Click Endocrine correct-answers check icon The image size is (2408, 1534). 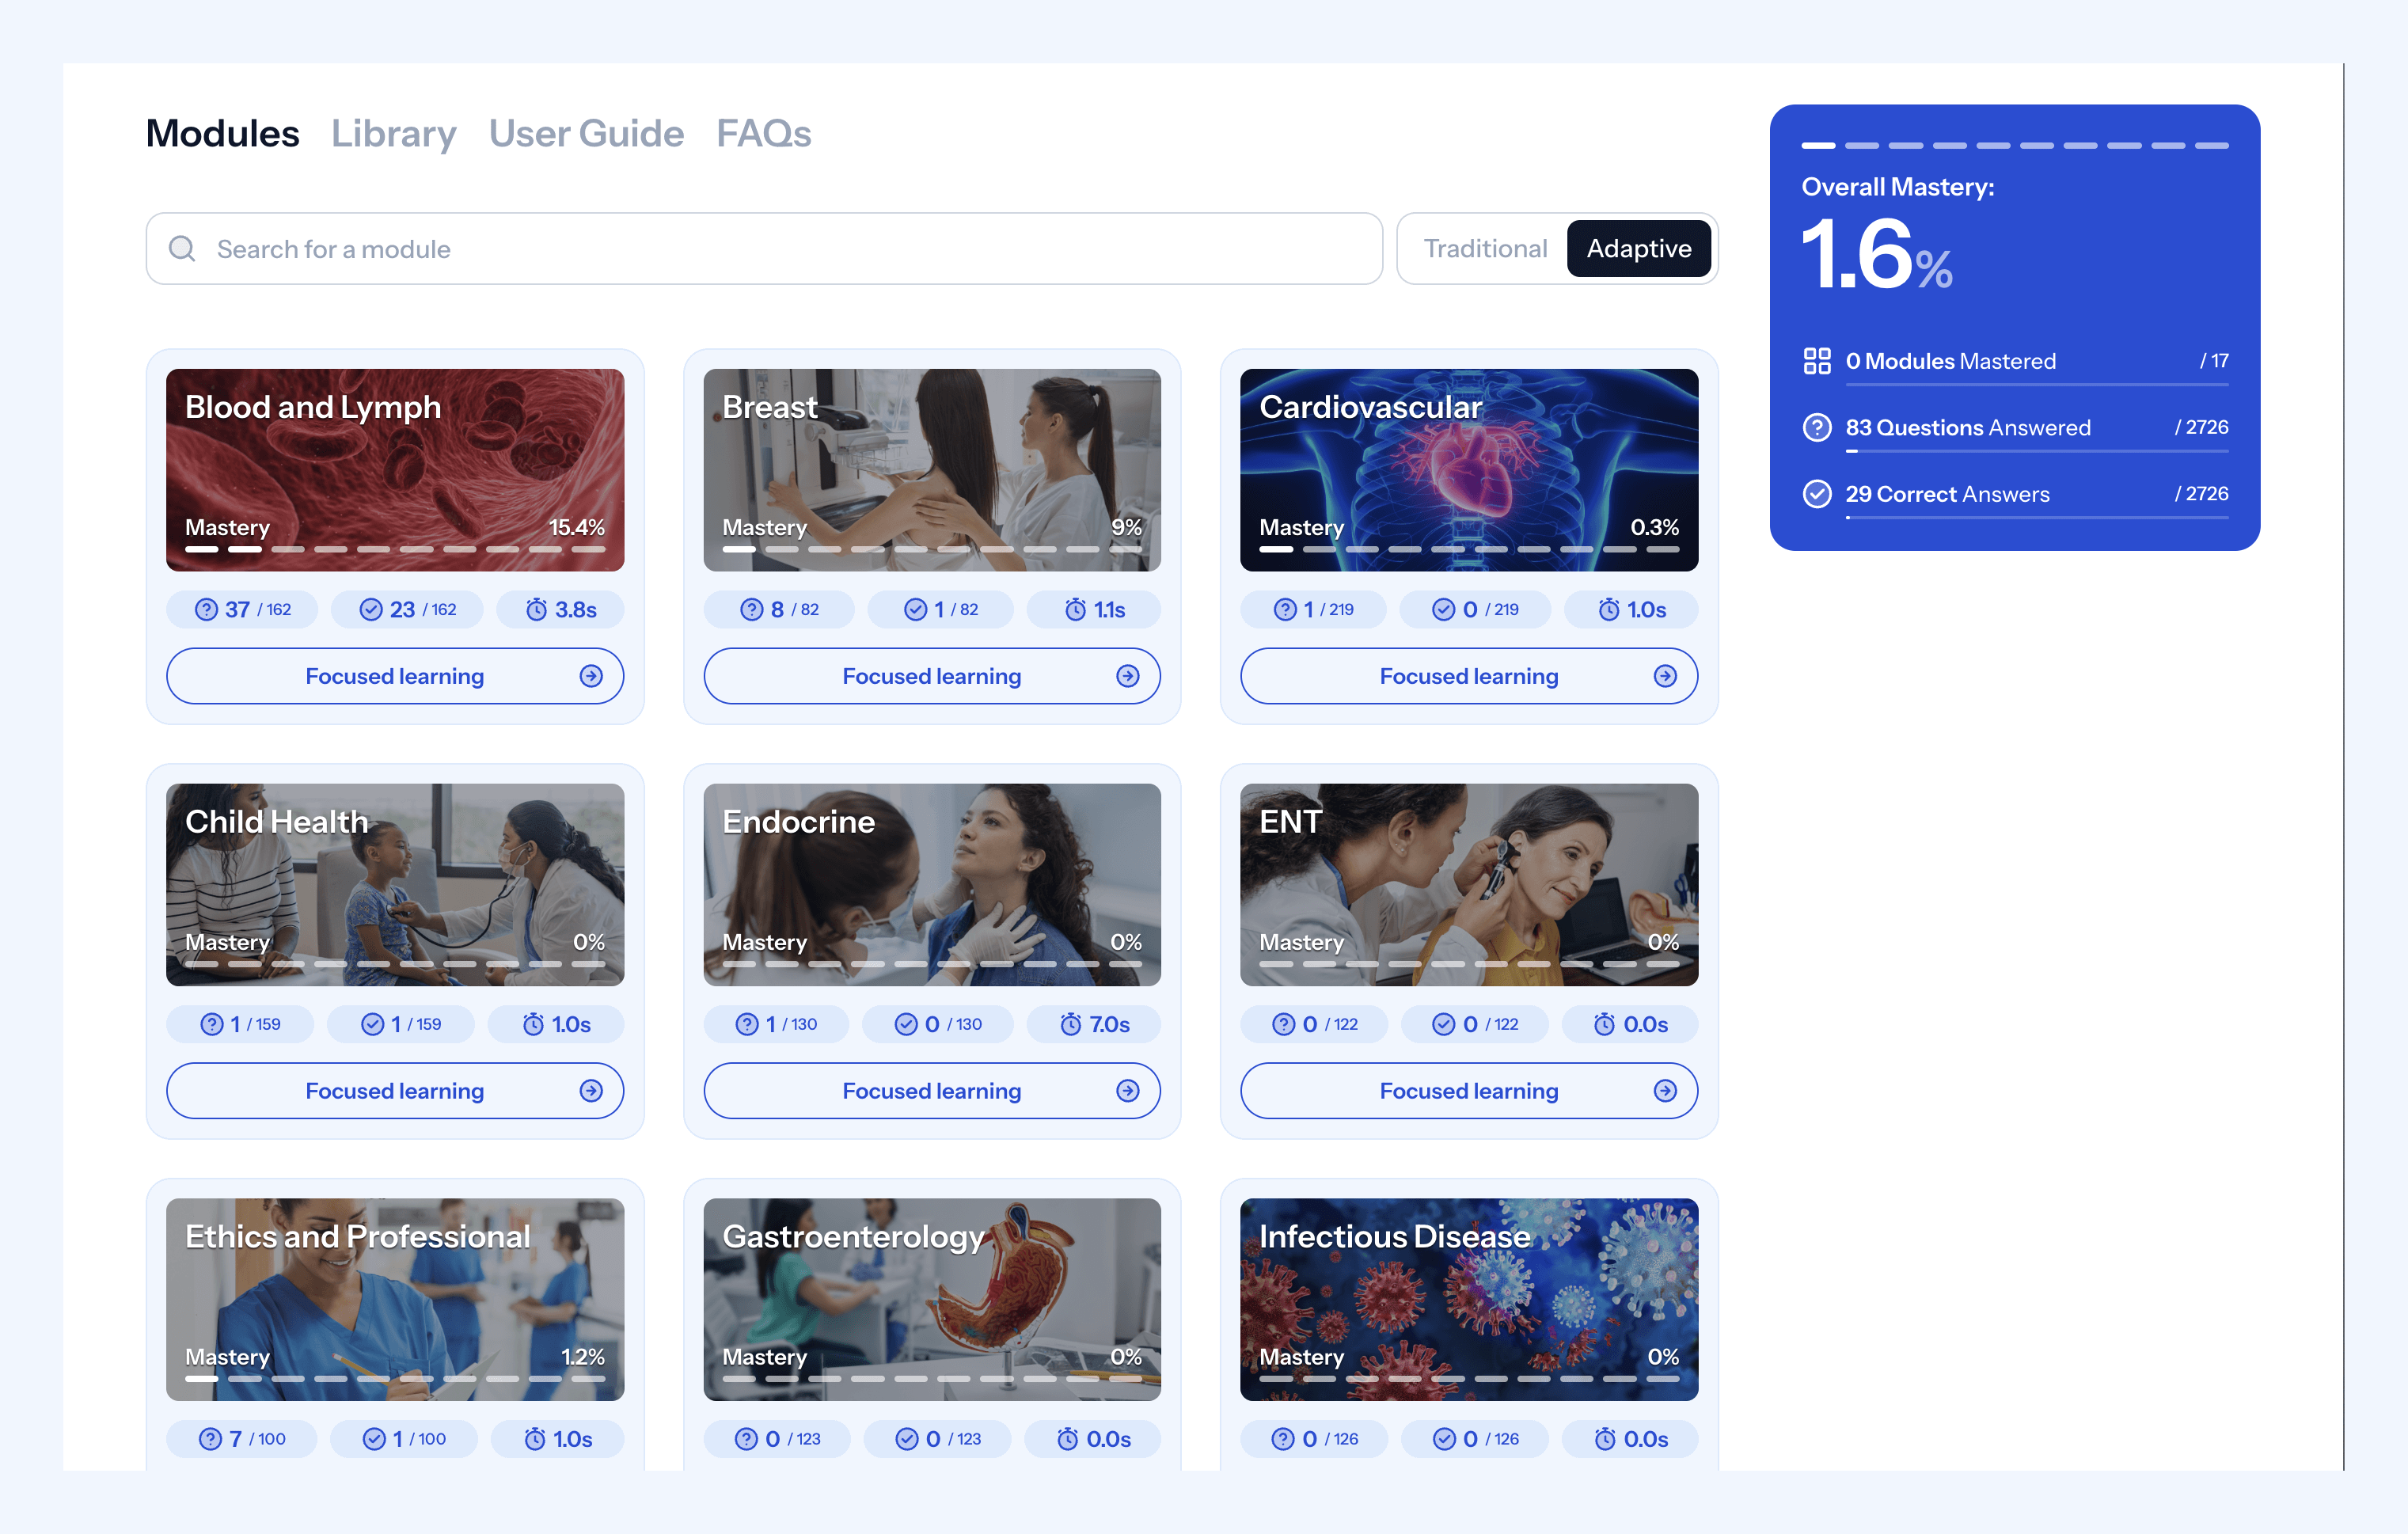tap(906, 1024)
